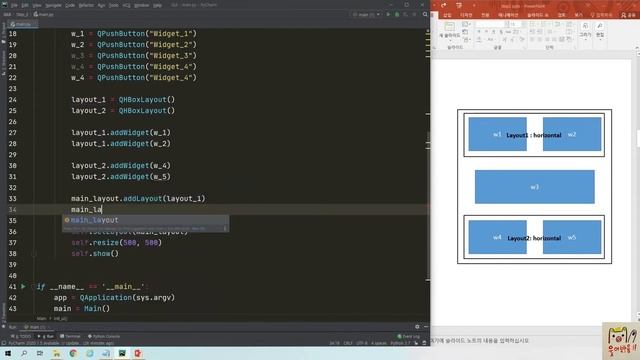The width and height of the screenshot is (640, 360).
Task: Click the run gutter arrow beside line 41
Action: click(x=23, y=287)
